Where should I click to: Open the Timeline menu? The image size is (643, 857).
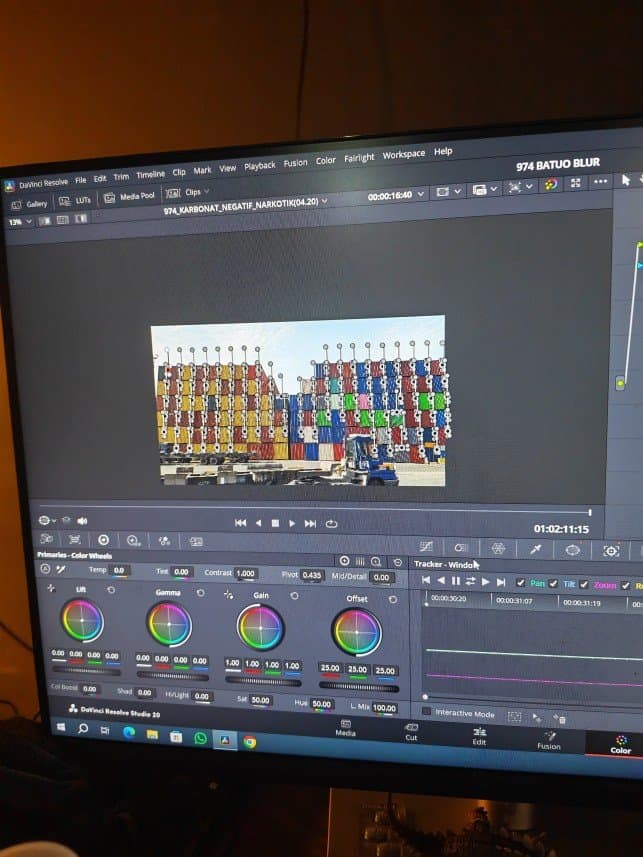tap(150, 174)
